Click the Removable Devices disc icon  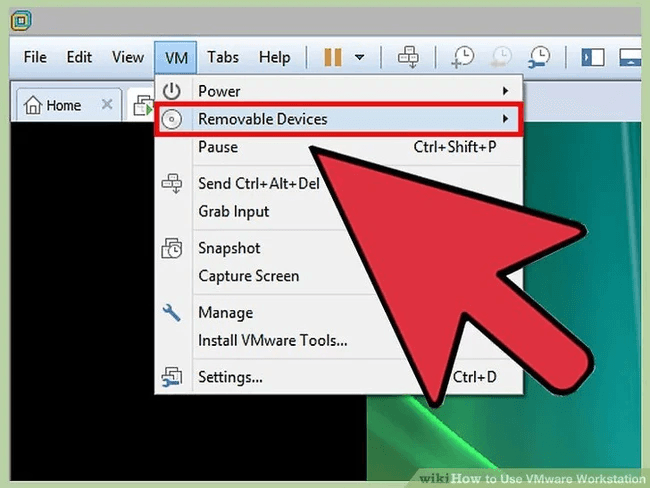(171, 119)
